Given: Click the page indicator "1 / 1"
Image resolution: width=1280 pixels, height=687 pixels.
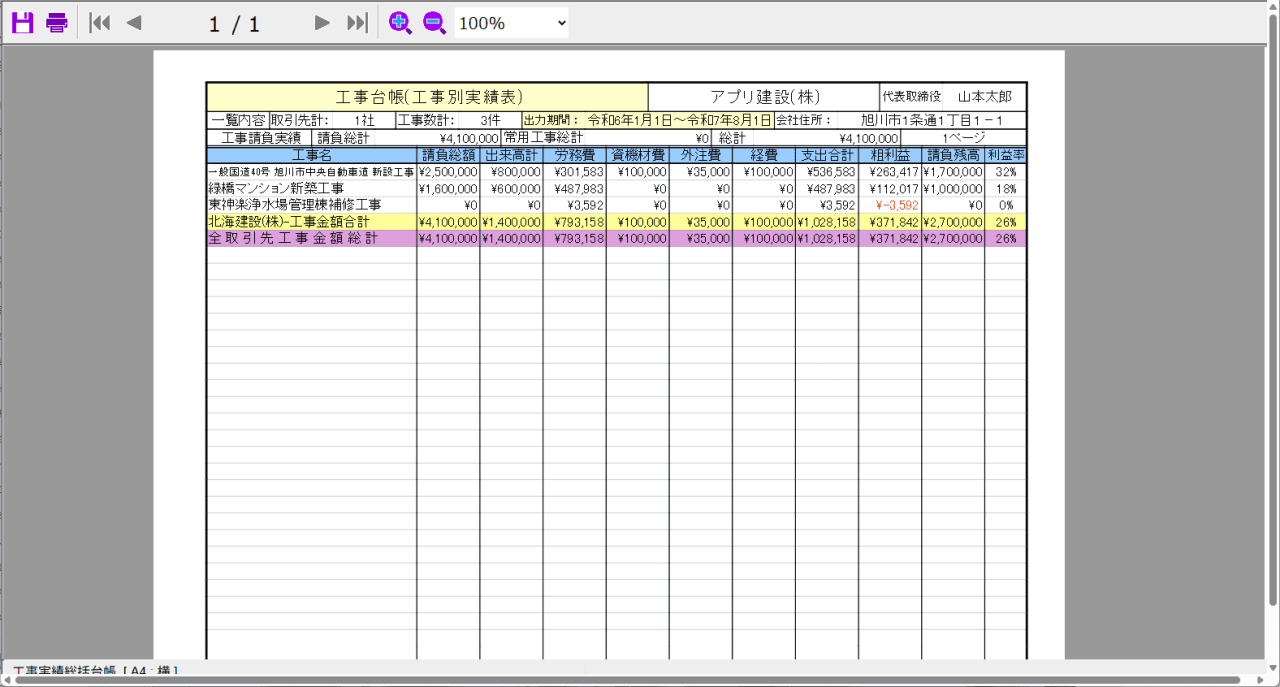Looking at the screenshot, I should (234, 24).
